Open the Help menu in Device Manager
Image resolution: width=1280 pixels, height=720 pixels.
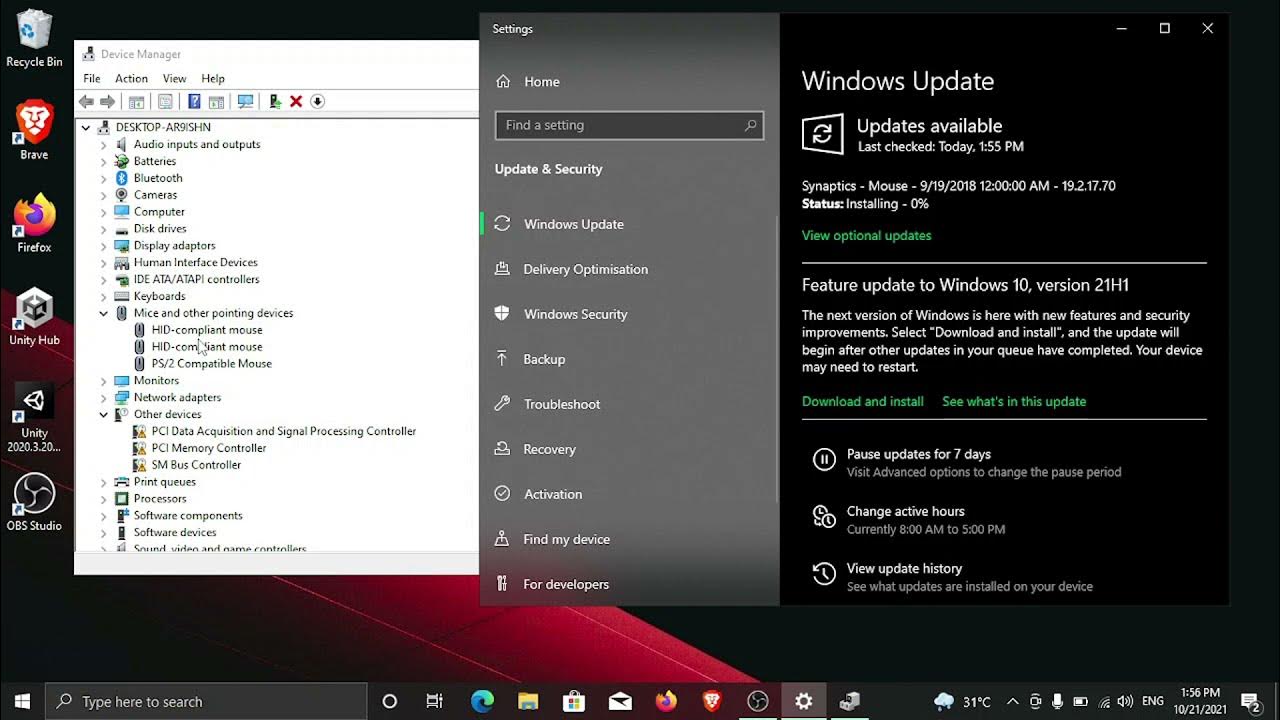coord(213,78)
